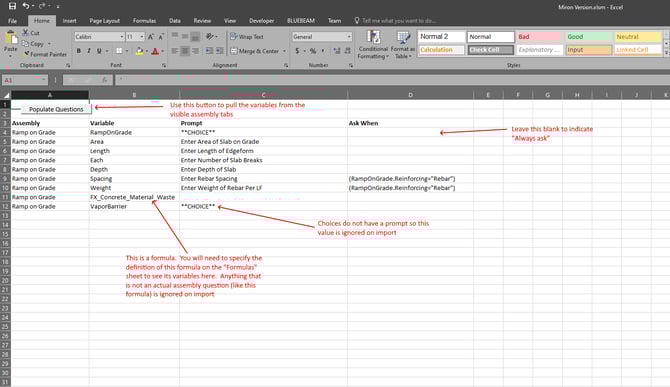The image size is (670, 387).
Task: Apply the Normal 2 cell style
Action: (441, 37)
